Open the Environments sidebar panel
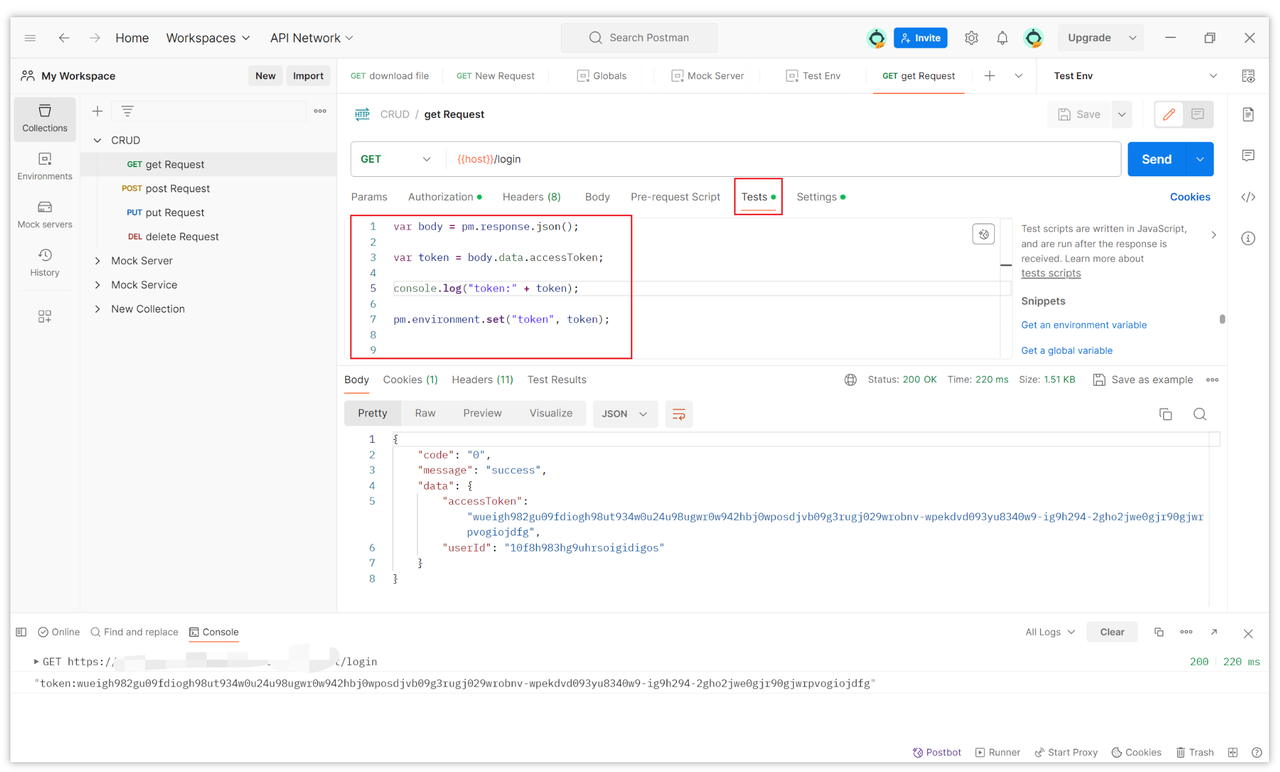The image size is (1280, 772). point(45,166)
